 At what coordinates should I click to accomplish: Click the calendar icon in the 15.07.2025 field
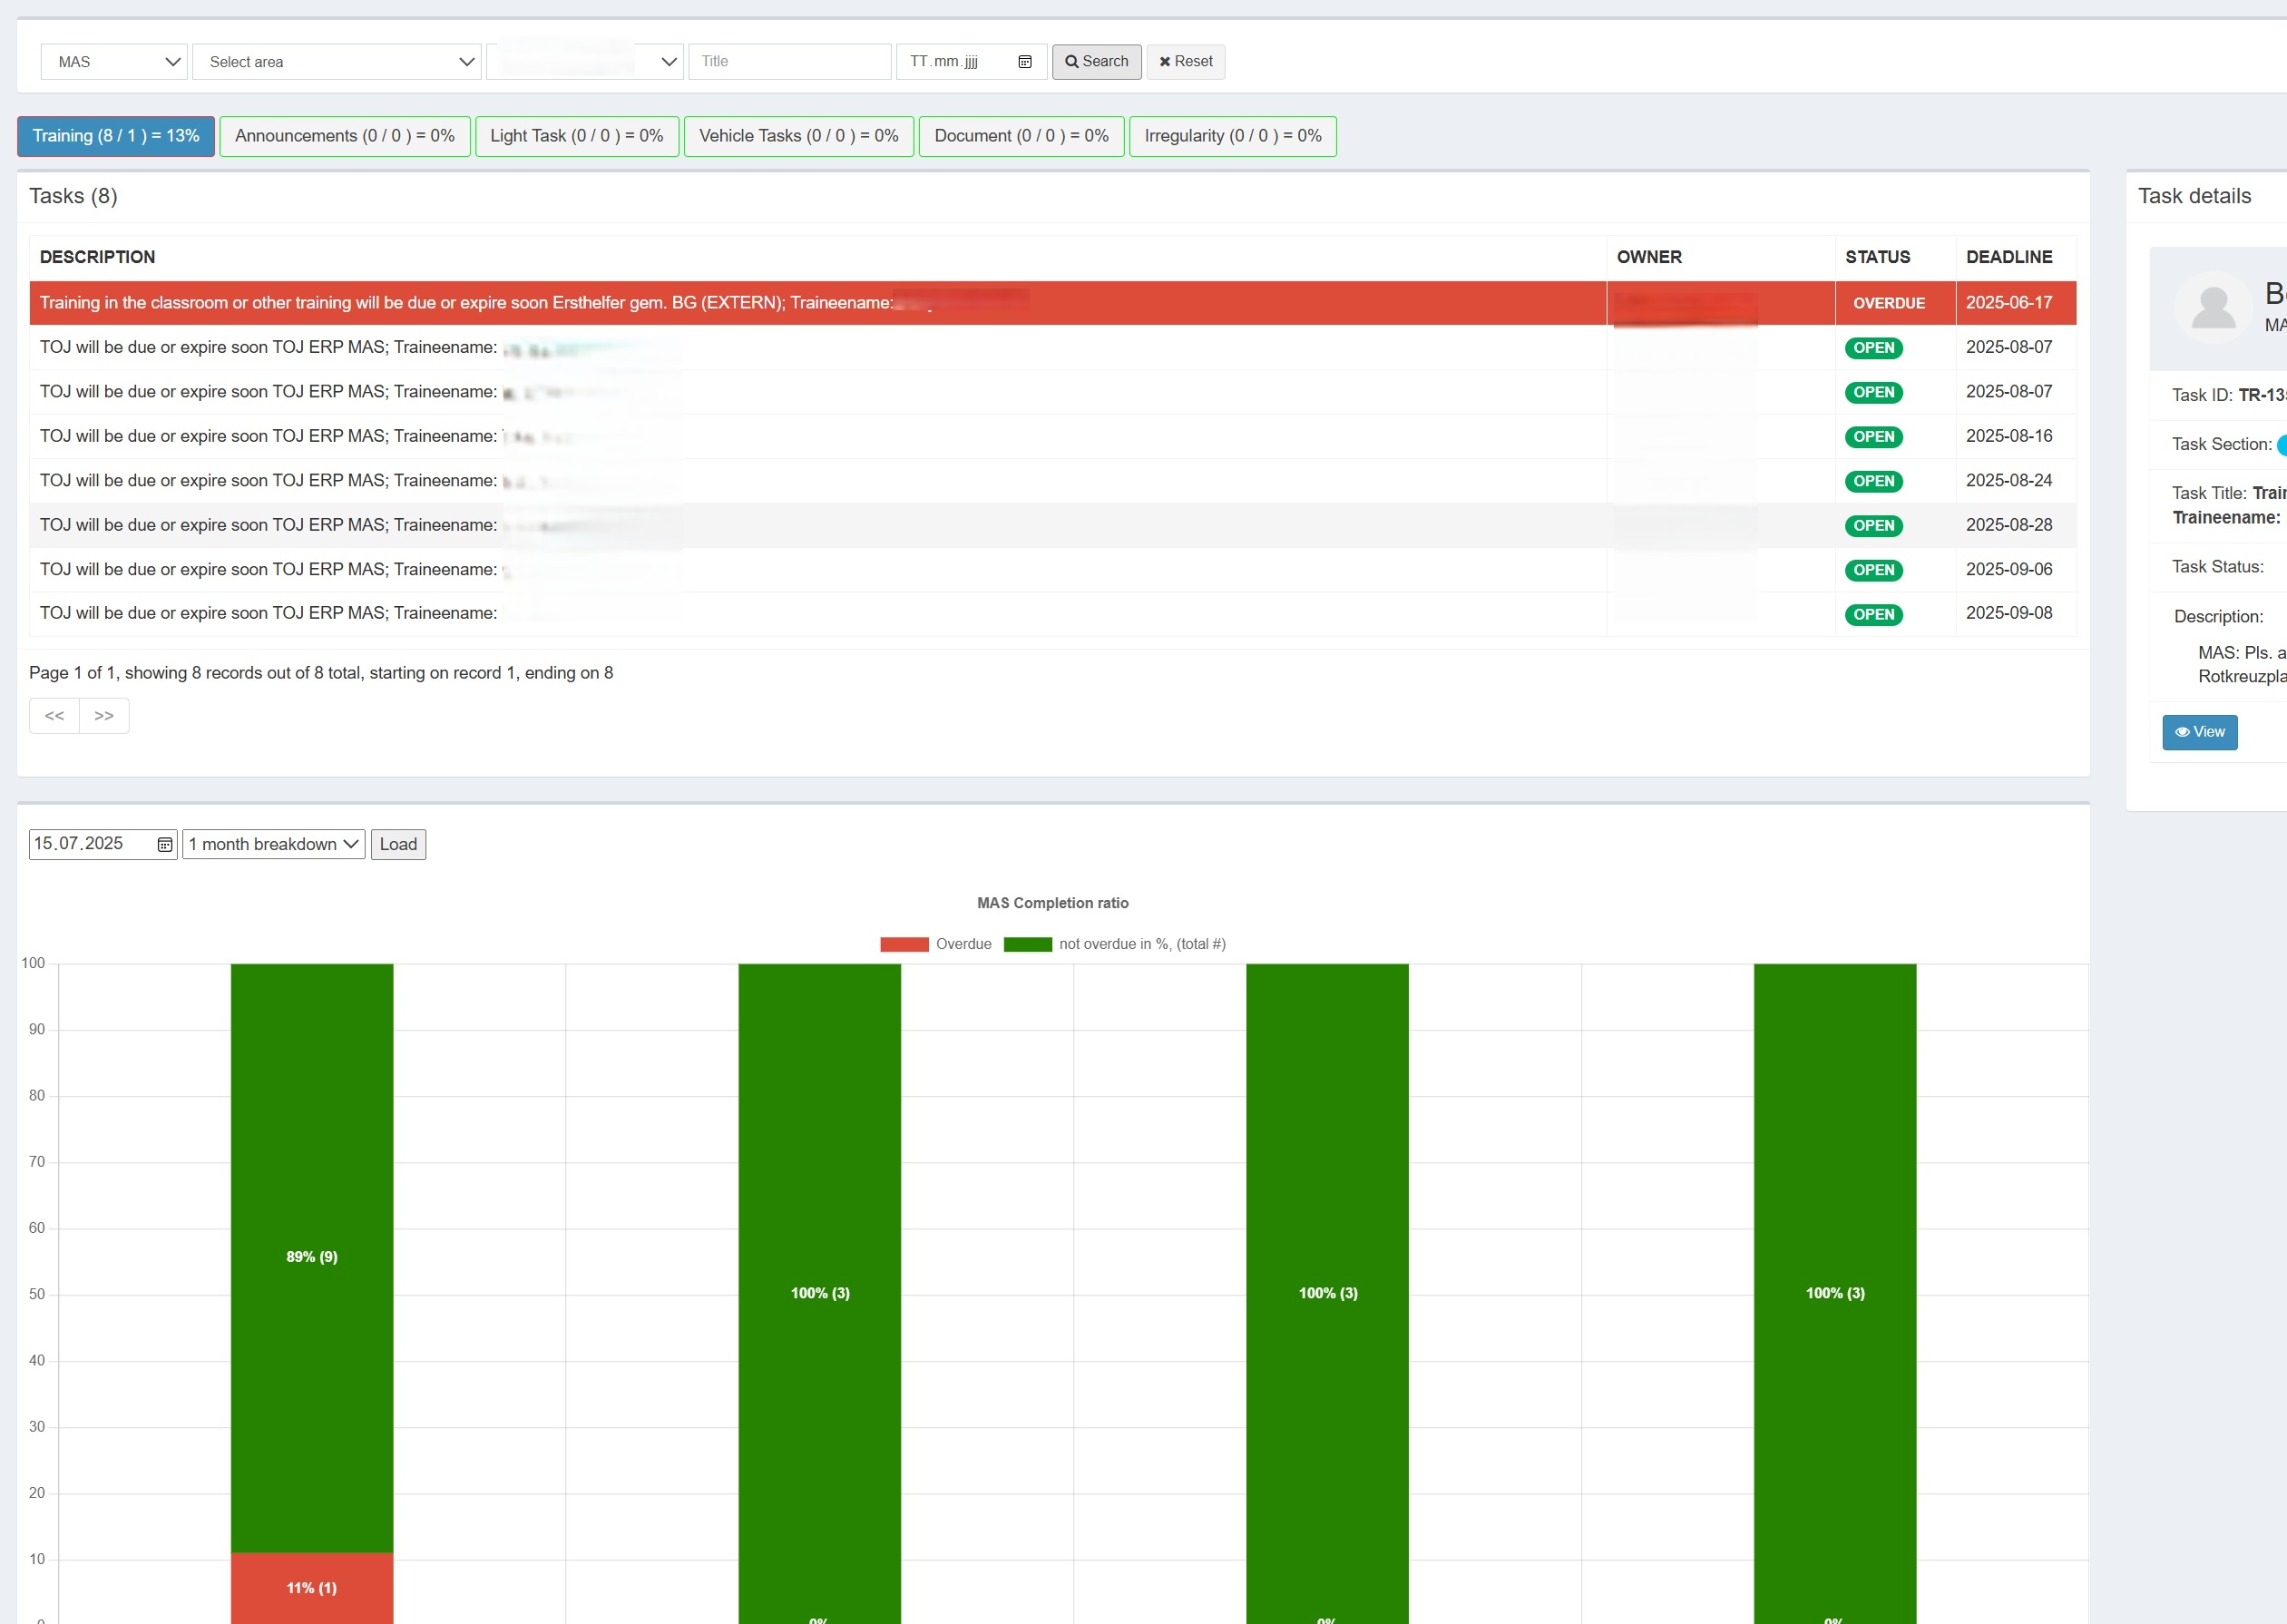(165, 845)
